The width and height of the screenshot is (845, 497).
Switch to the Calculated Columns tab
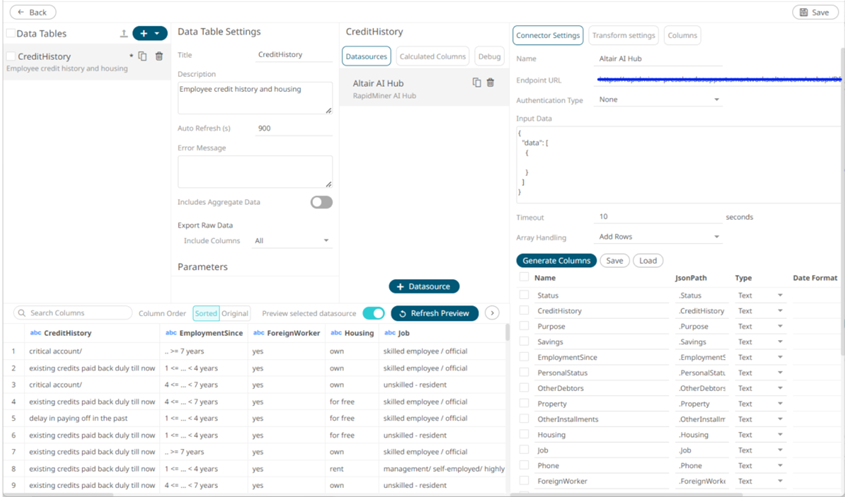(x=432, y=57)
